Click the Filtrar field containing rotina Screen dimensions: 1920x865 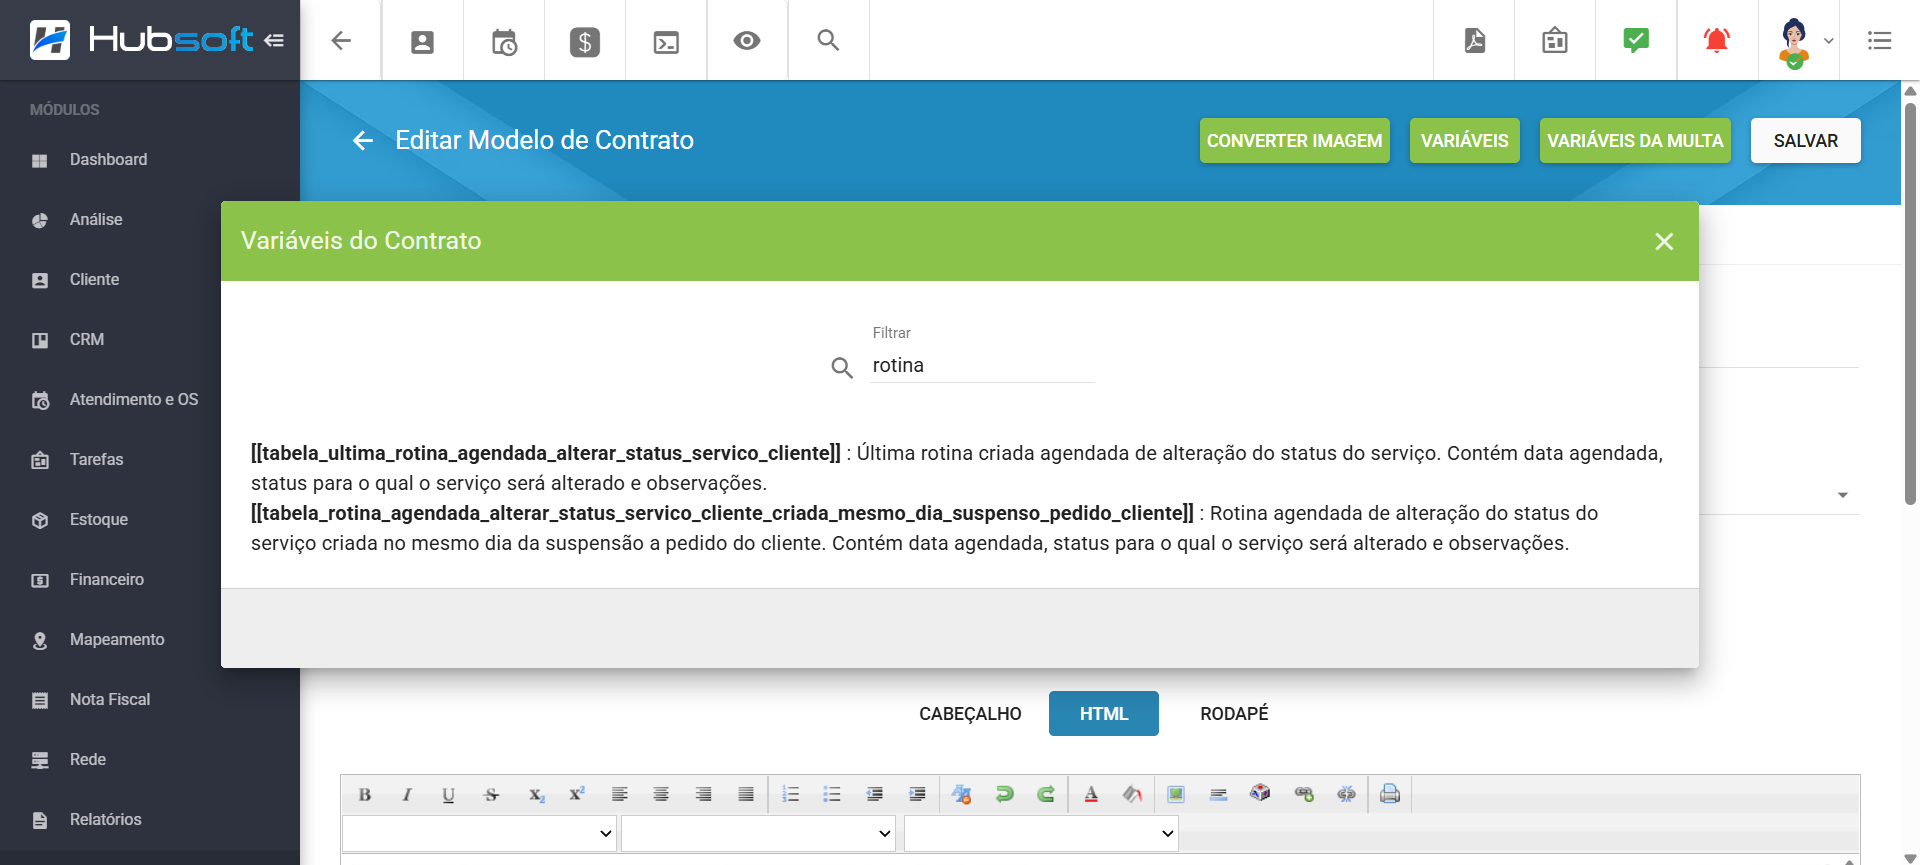(983, 365)
